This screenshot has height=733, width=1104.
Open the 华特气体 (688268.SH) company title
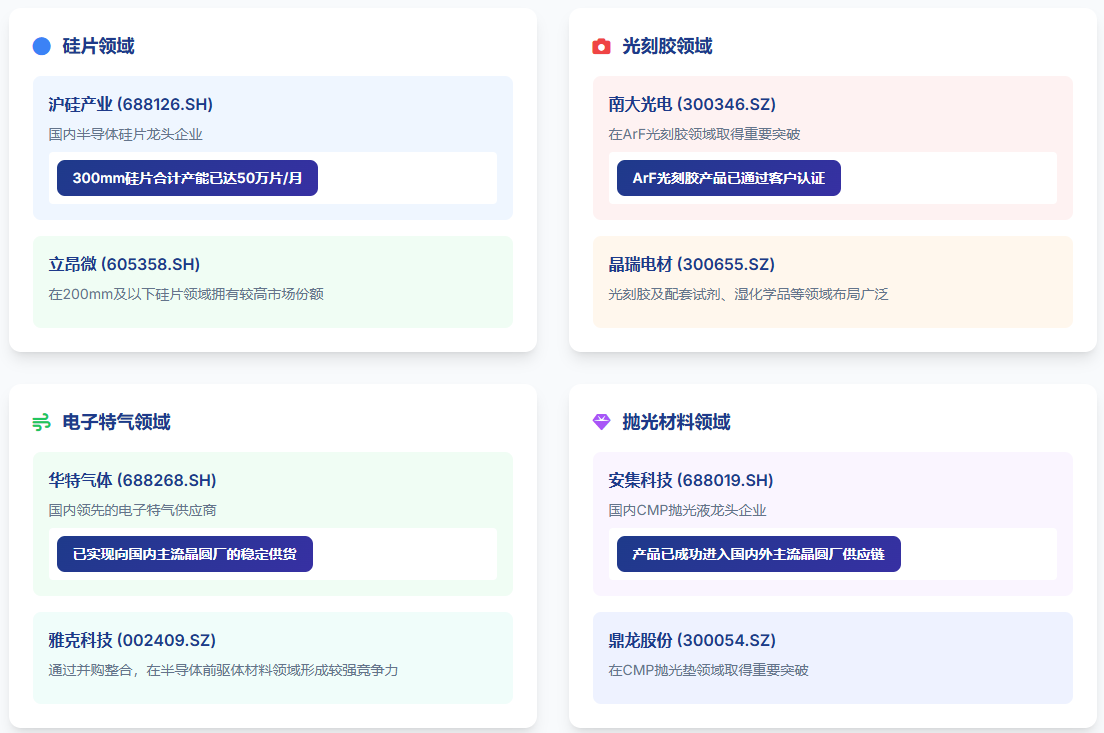(132, 480)
